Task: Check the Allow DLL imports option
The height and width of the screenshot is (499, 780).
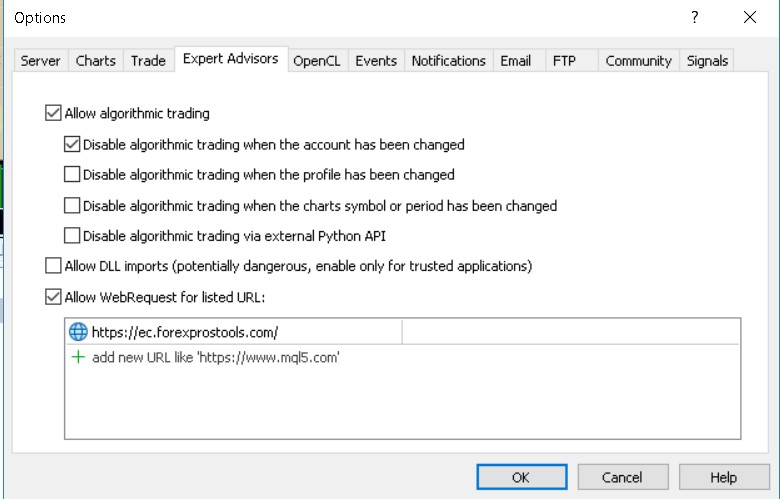Action: pos(53,266)
